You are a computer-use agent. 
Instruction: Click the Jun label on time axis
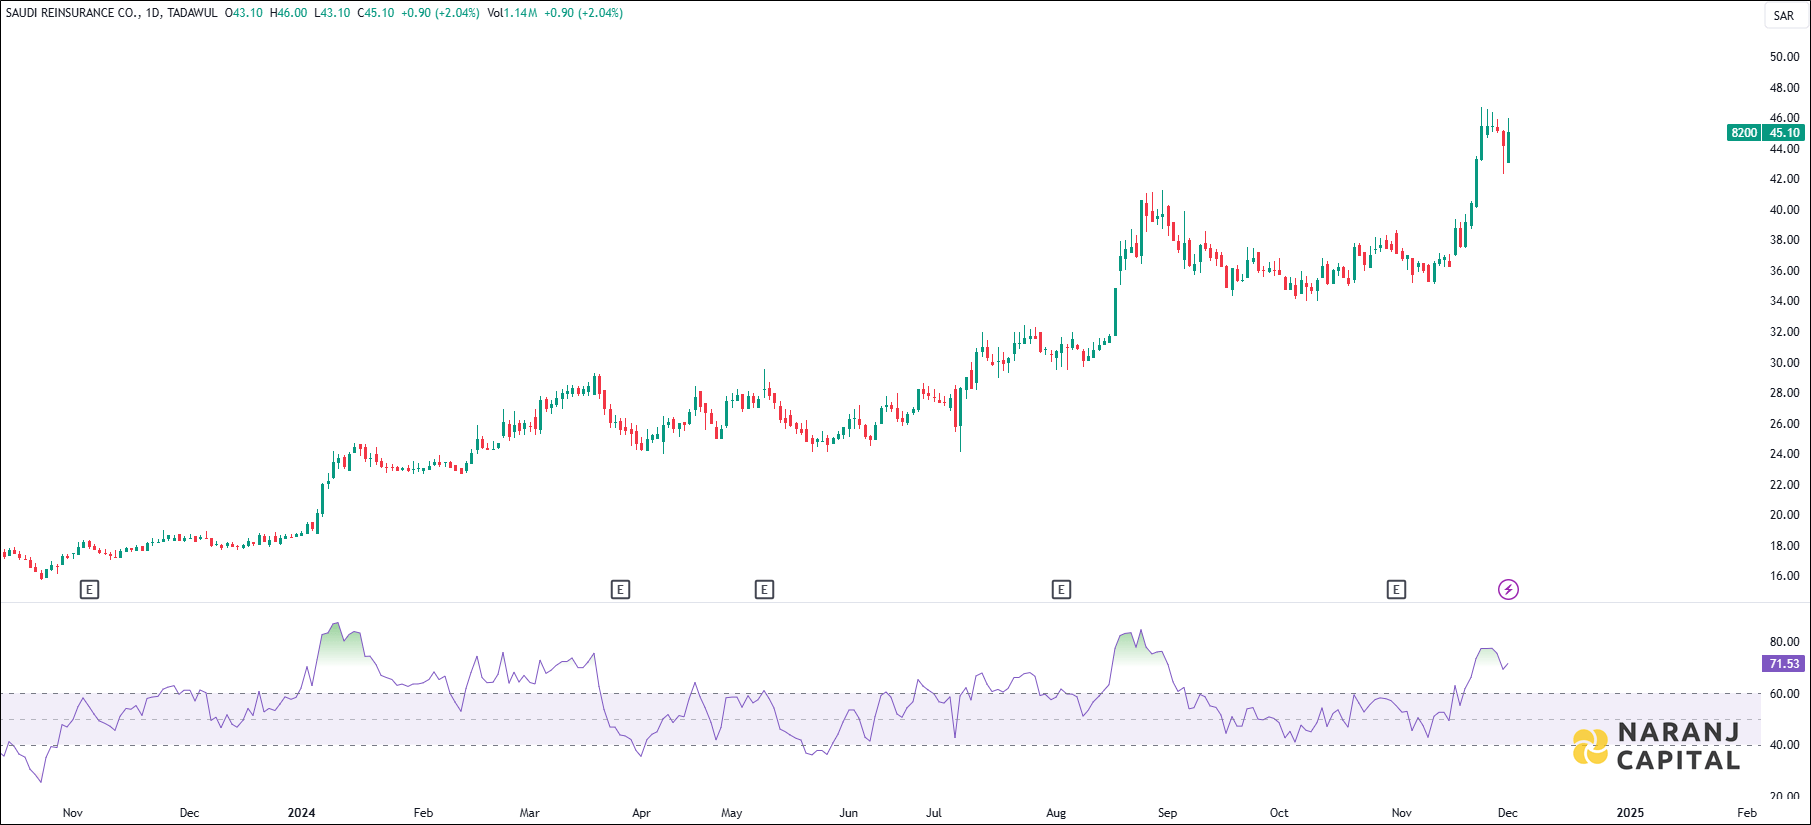click(848, 813)
